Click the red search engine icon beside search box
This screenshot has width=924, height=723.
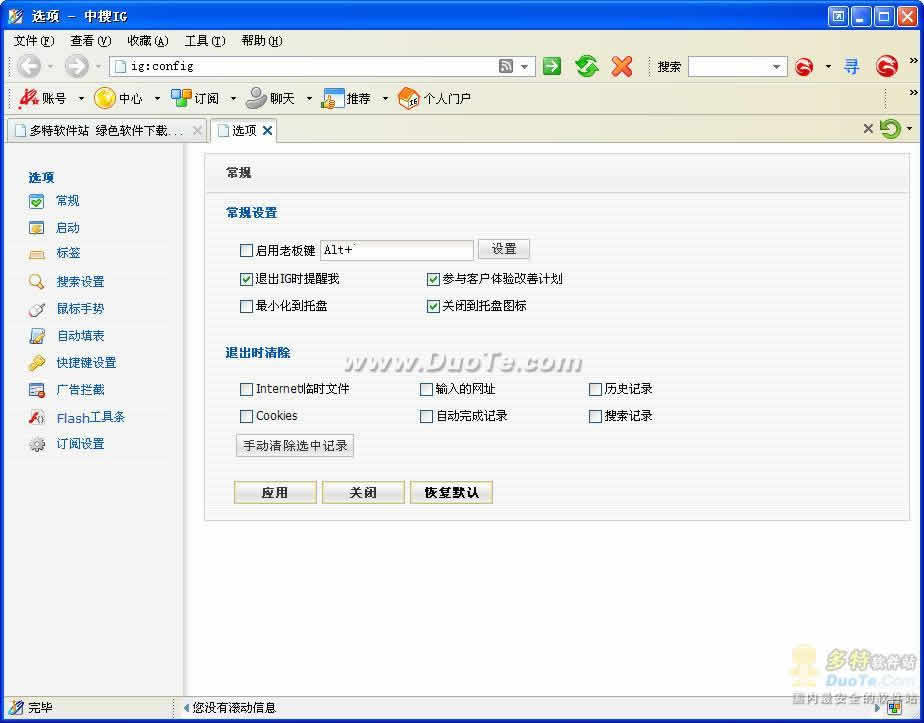(804, 67)
